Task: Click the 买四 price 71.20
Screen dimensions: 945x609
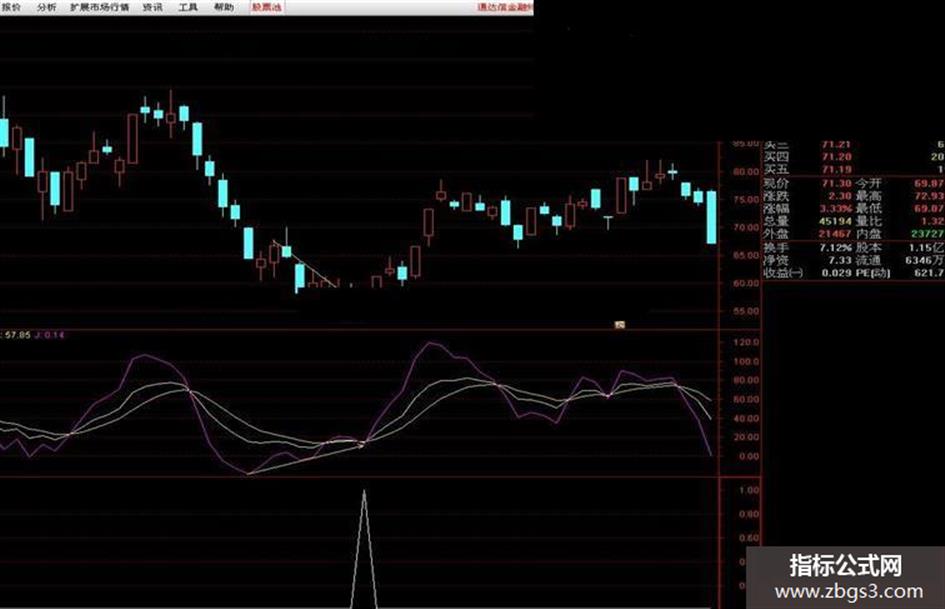Action: tap(837, 157)
